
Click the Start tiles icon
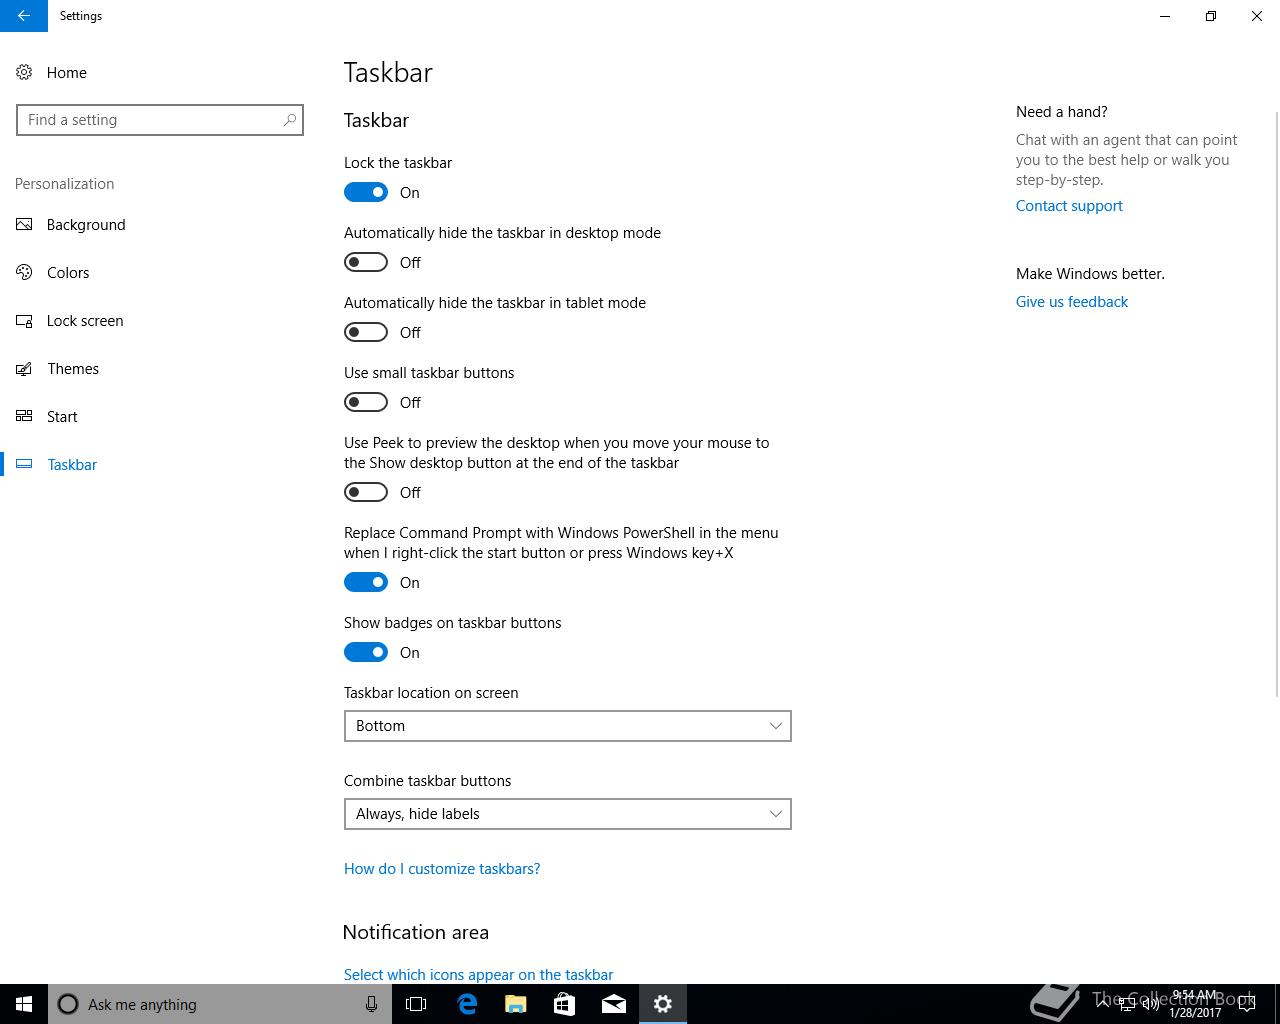24,416
